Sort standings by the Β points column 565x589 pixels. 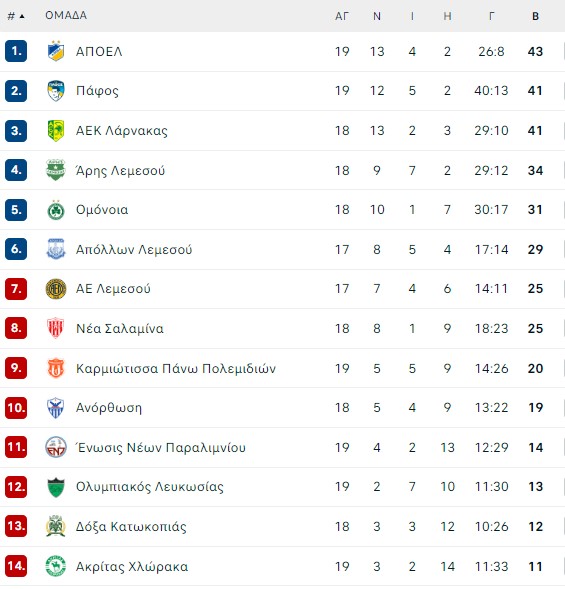535,16
